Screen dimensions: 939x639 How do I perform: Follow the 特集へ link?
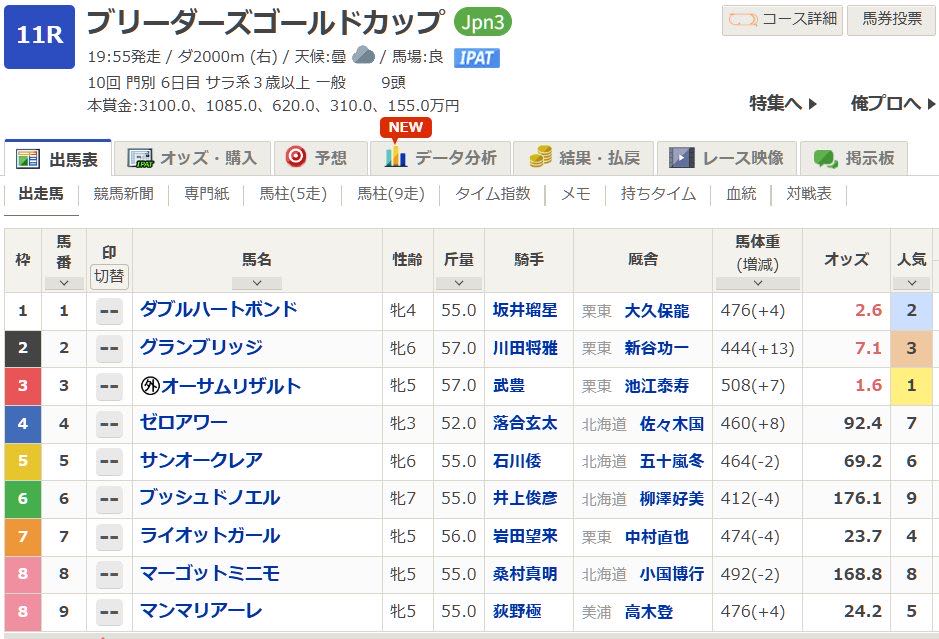coord(783,104)
